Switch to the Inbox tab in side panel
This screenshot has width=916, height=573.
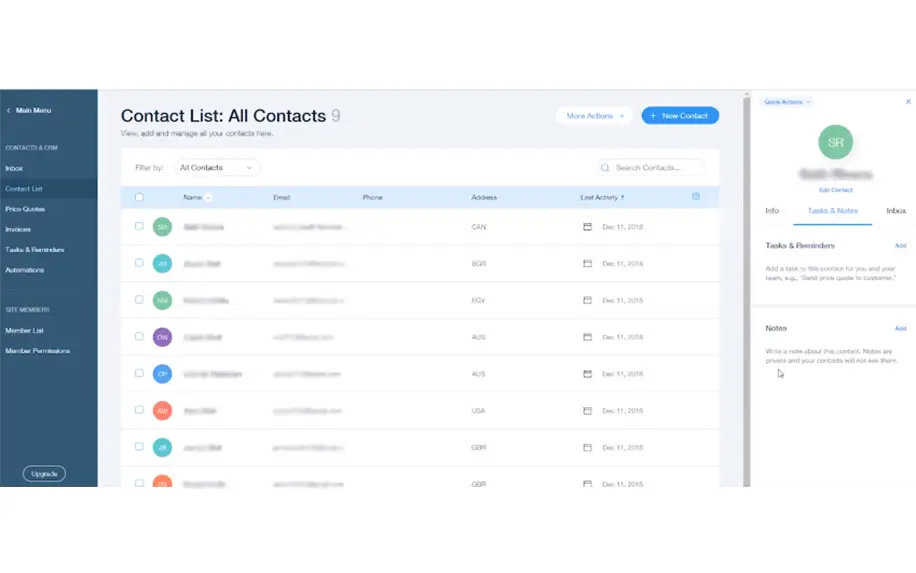pyautogui.click(x=896, y=210)
